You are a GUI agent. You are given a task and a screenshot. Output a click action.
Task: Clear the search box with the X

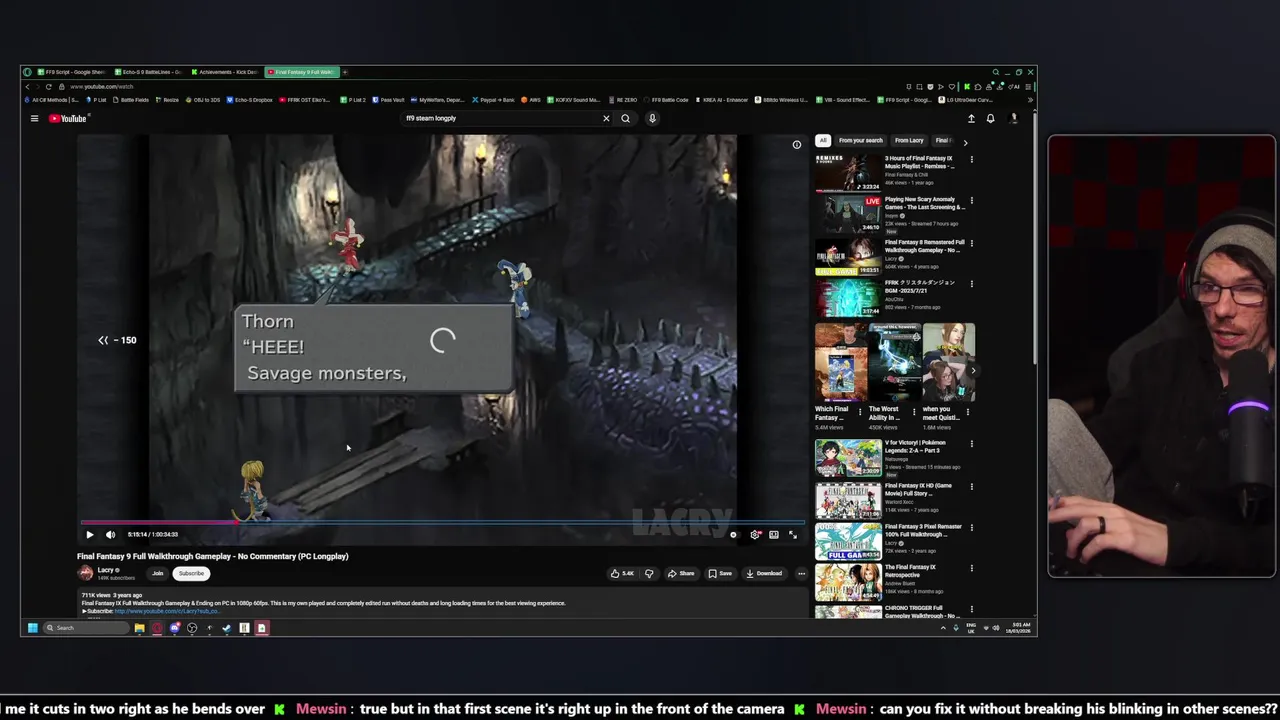tap(606, 118)
